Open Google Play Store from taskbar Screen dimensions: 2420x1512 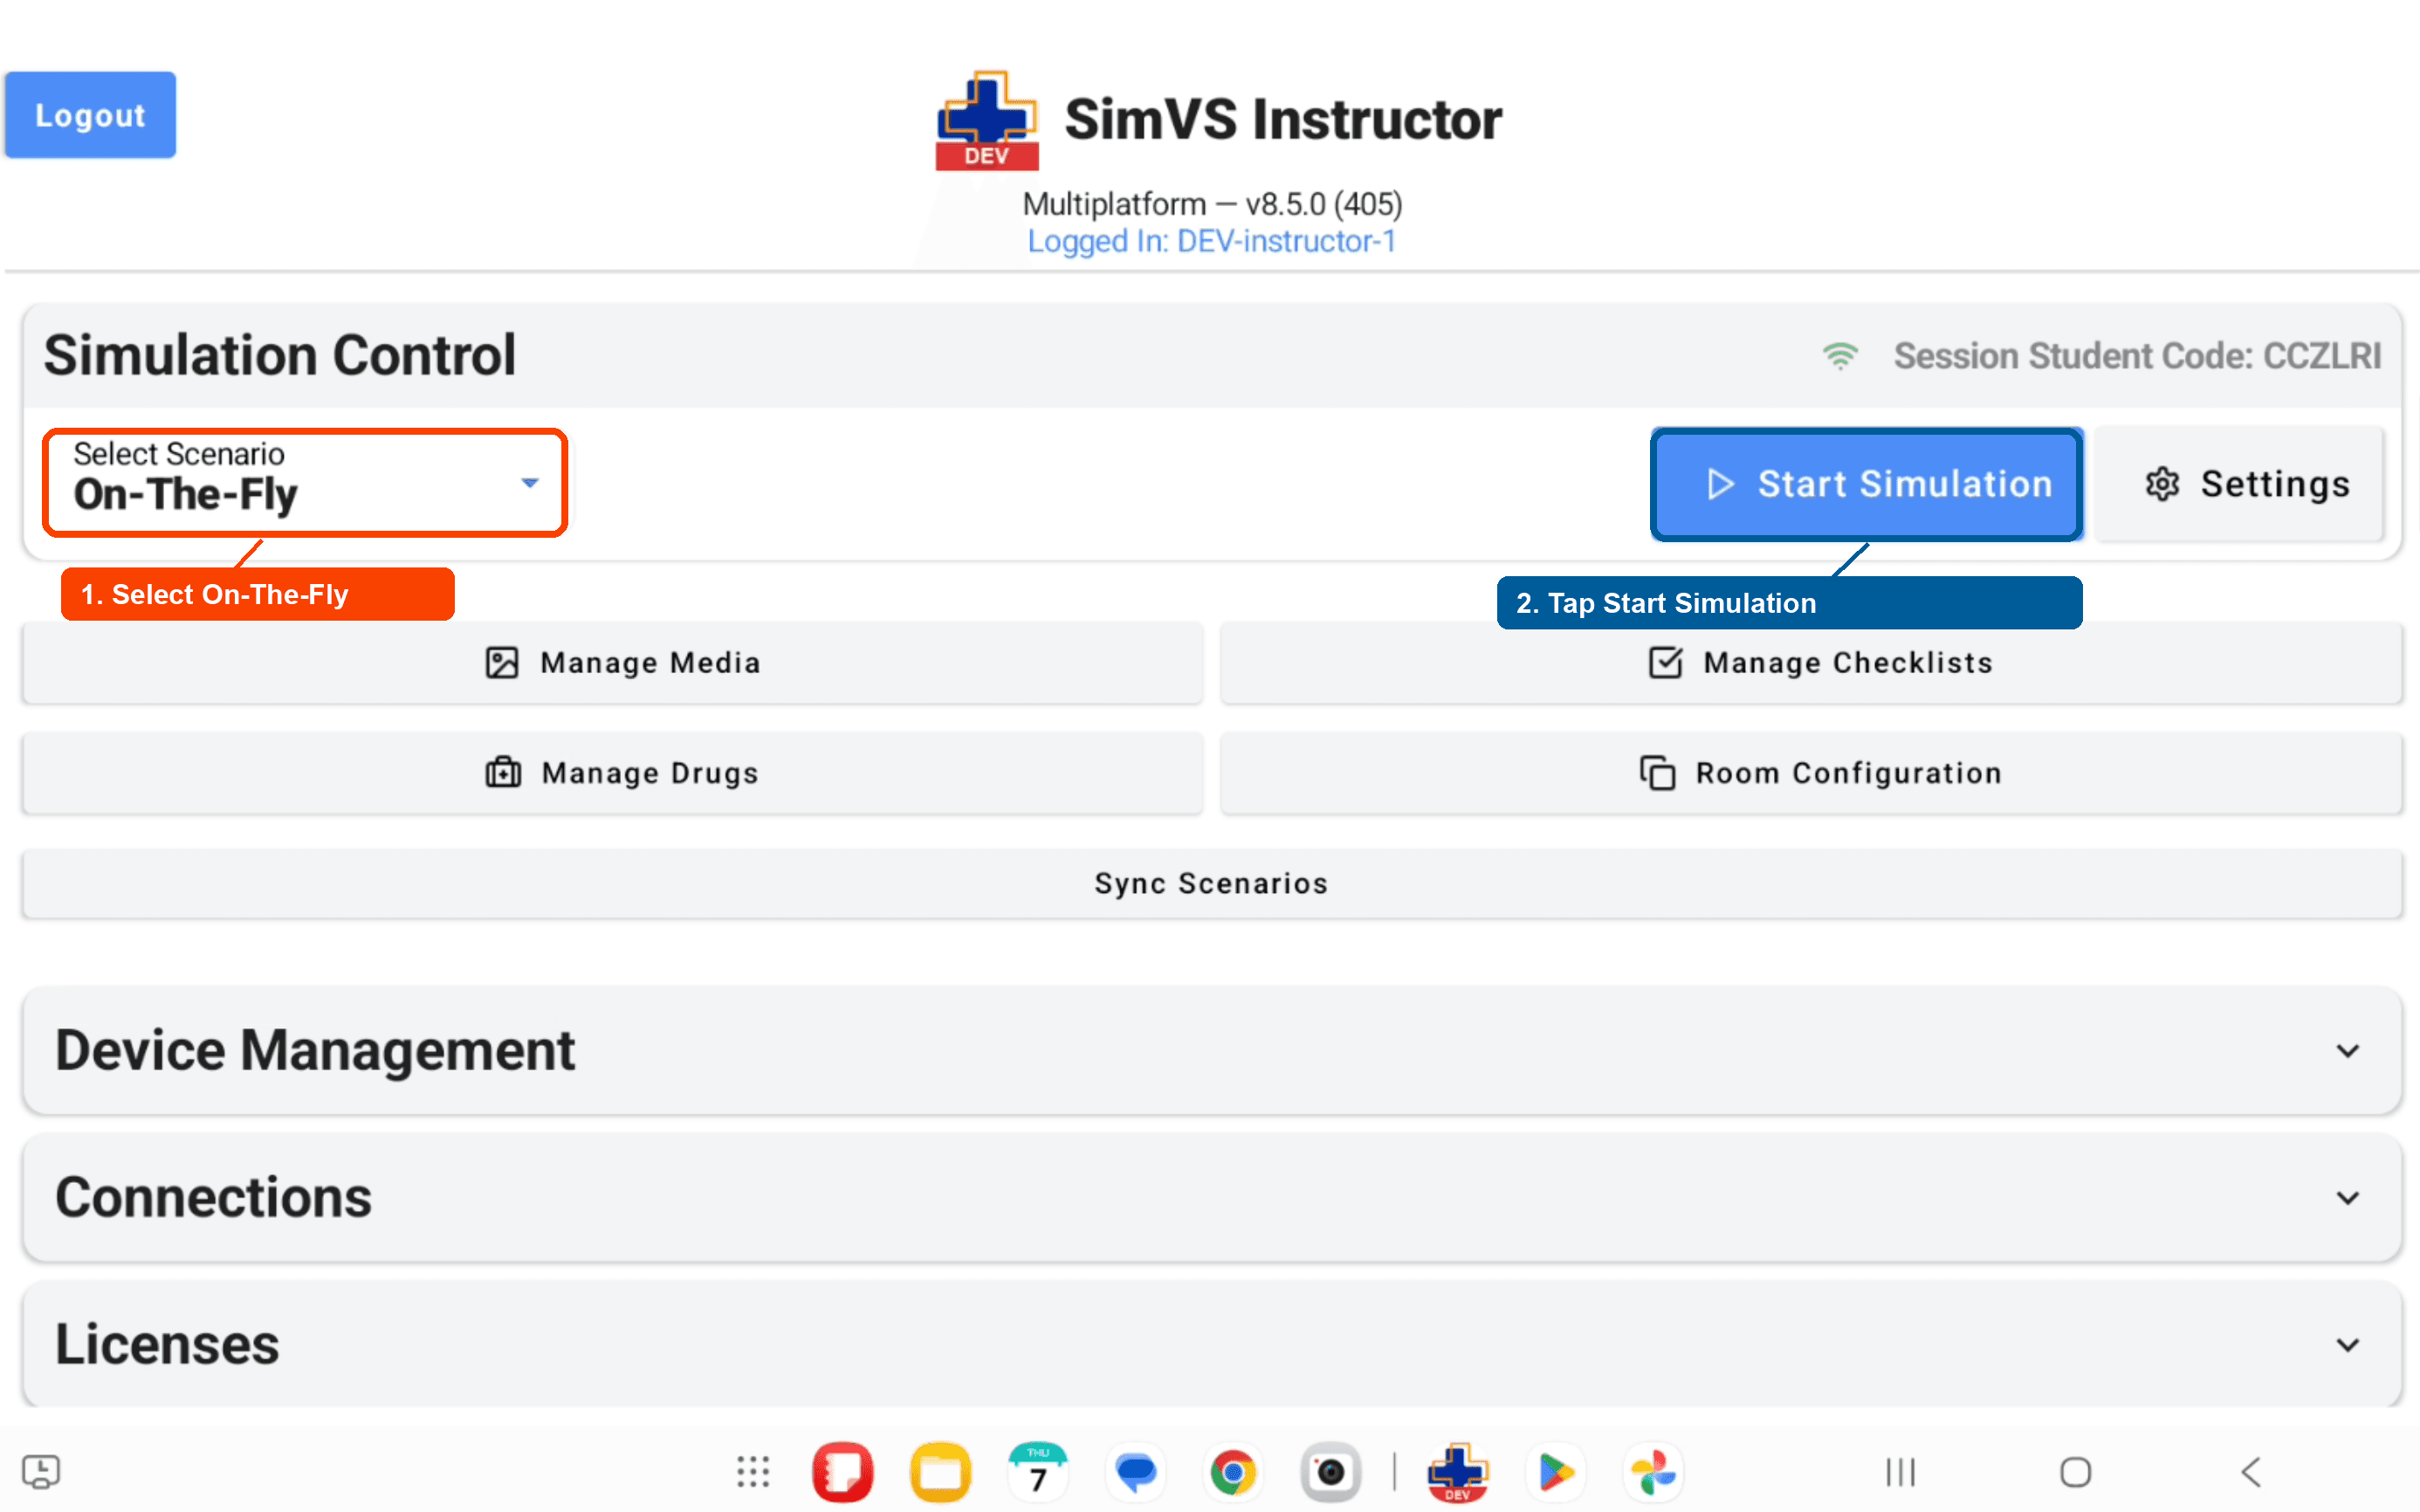[1556, 1472]
